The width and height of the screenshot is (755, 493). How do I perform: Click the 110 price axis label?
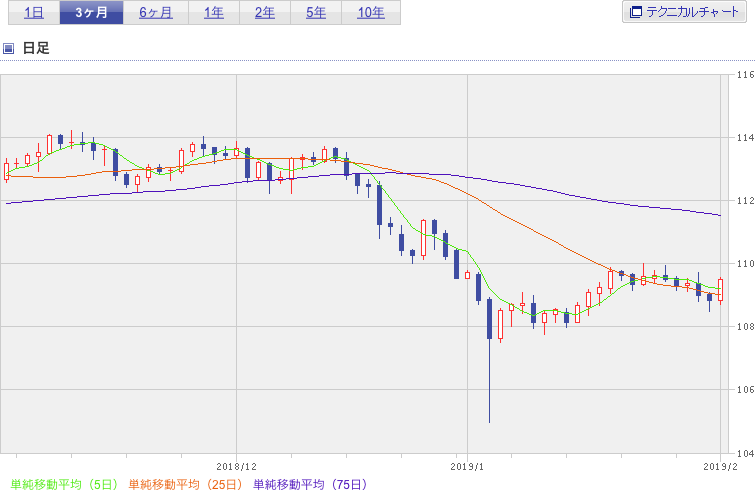coord(745,264)
